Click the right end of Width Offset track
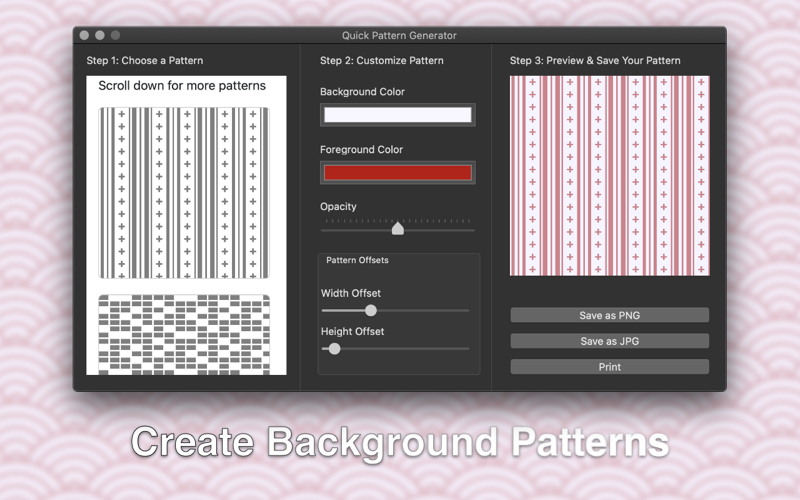Viewport: 800px width, 500px height. point(466,310)
